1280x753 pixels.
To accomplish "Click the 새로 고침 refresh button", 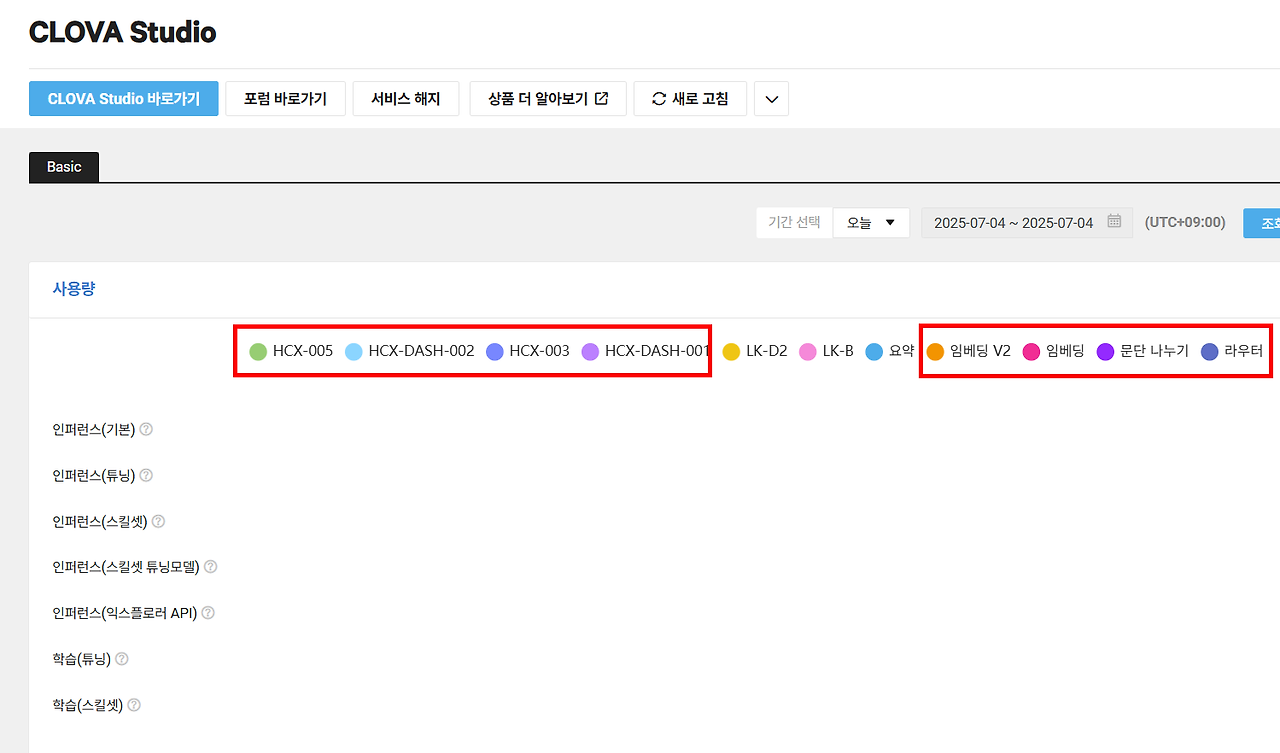I will click(x=690, y=99).
